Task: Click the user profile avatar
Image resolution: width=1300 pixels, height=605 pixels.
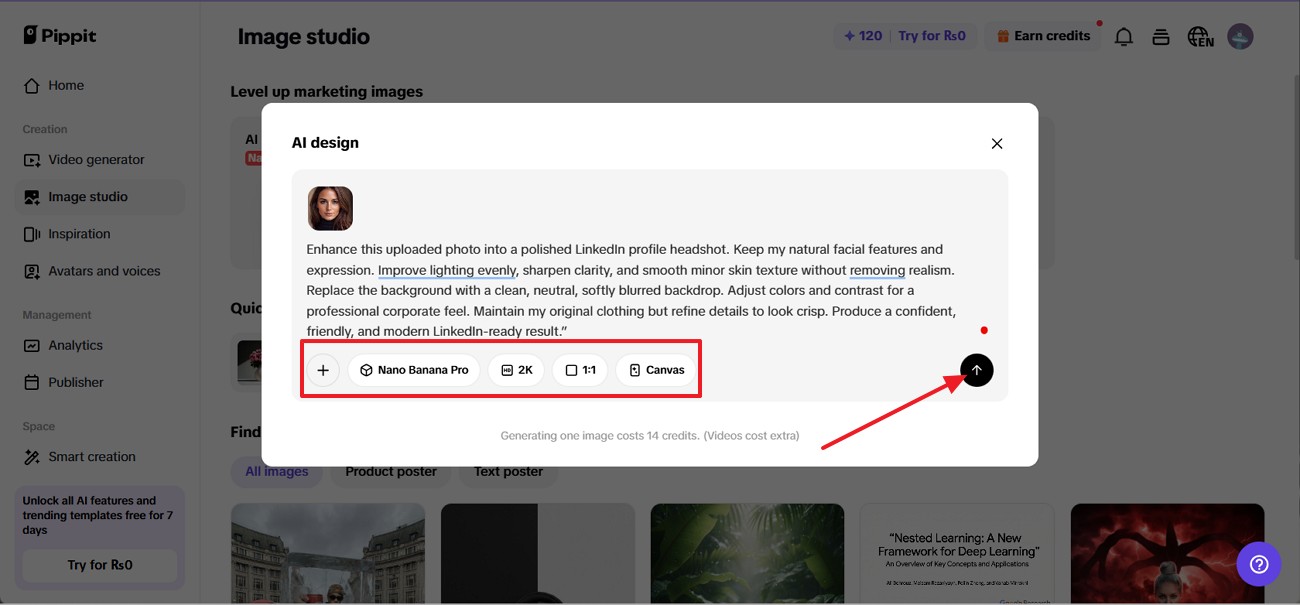Action: click(x=1240, y=37)
